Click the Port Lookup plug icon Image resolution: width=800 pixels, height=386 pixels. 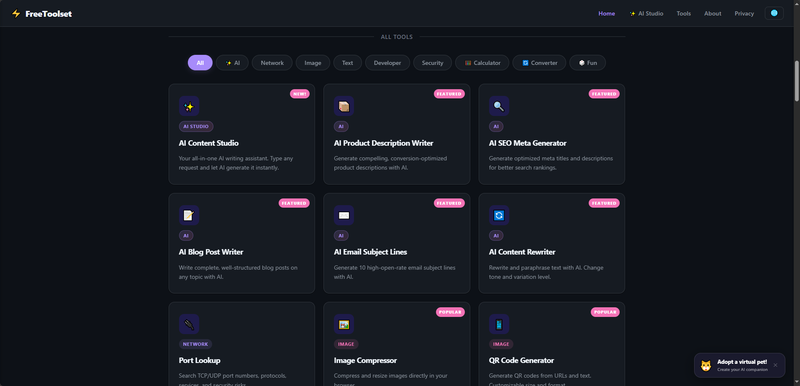[189, 324]
